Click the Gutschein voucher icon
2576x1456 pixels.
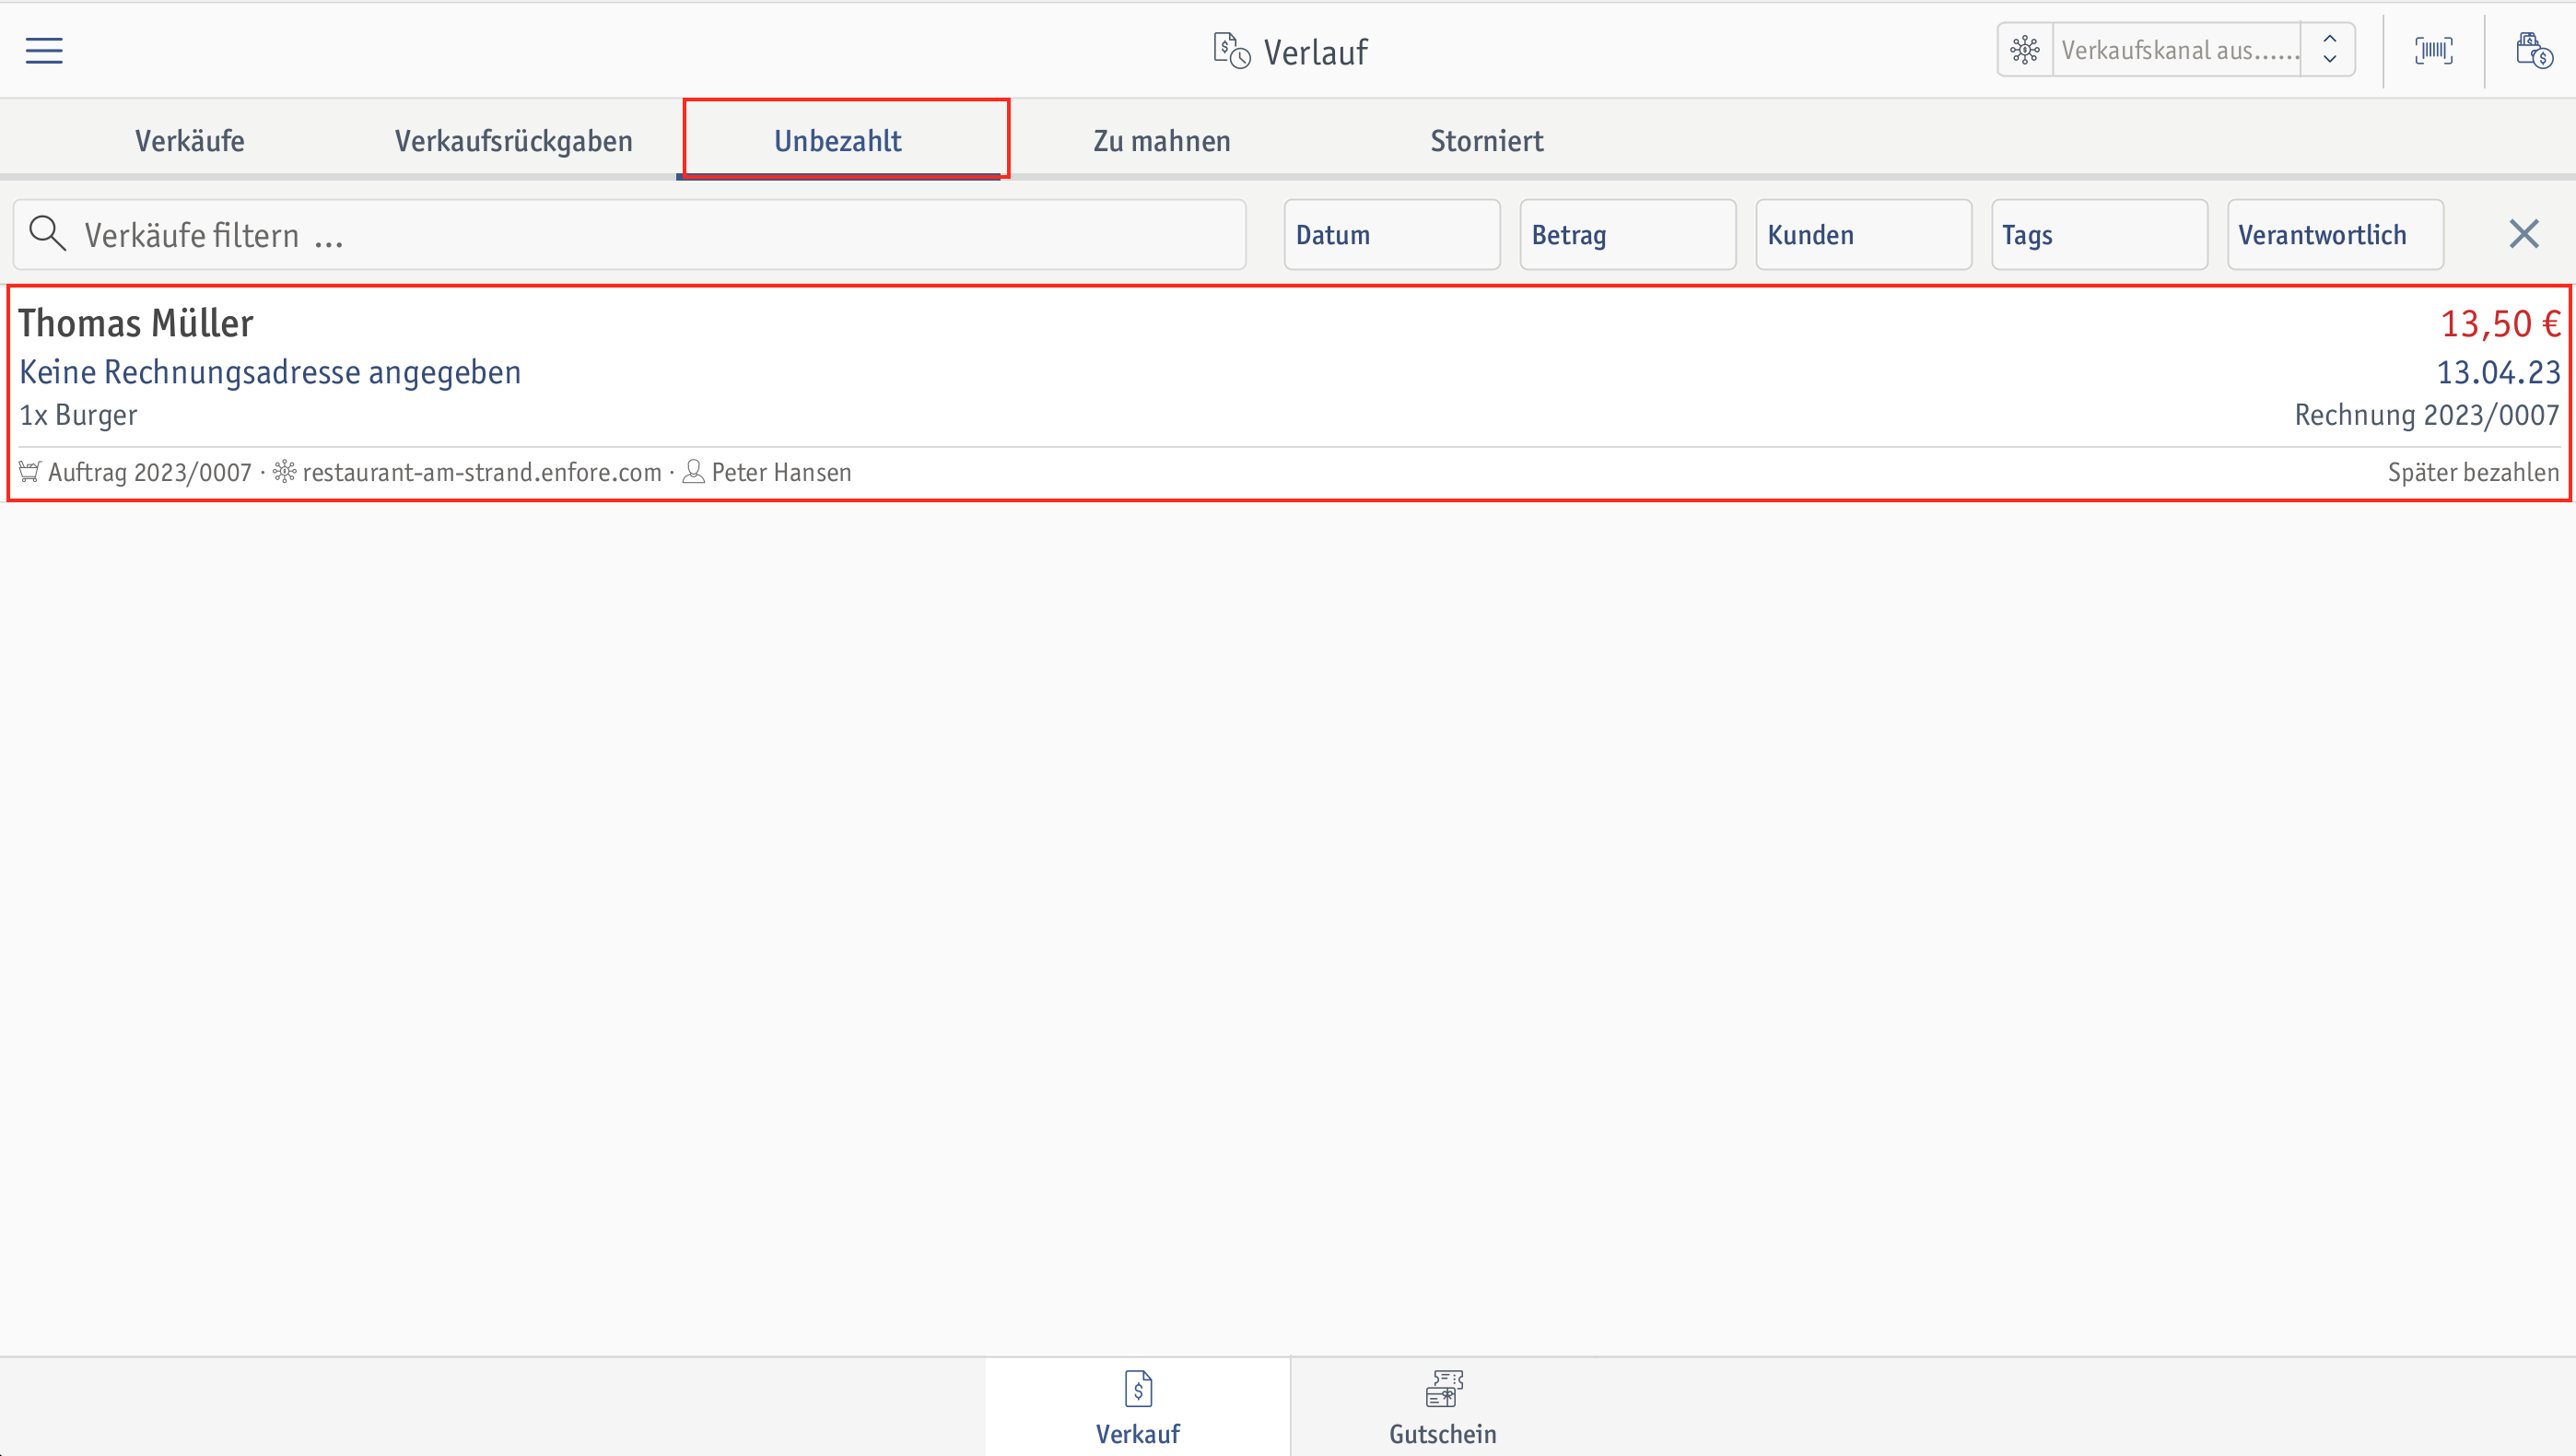click(1443, 1388)
